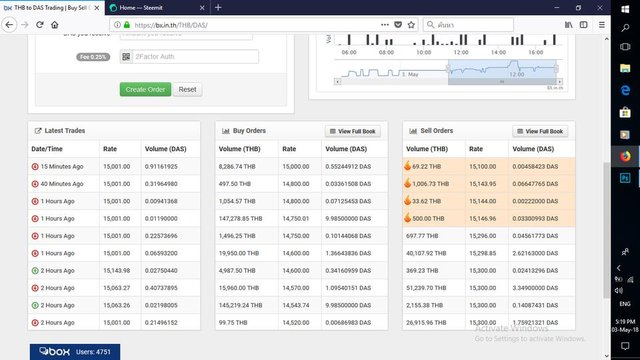640x360 pixels.
Task: Click the Latest Trades panel heading
Action: tap(64, 131)
